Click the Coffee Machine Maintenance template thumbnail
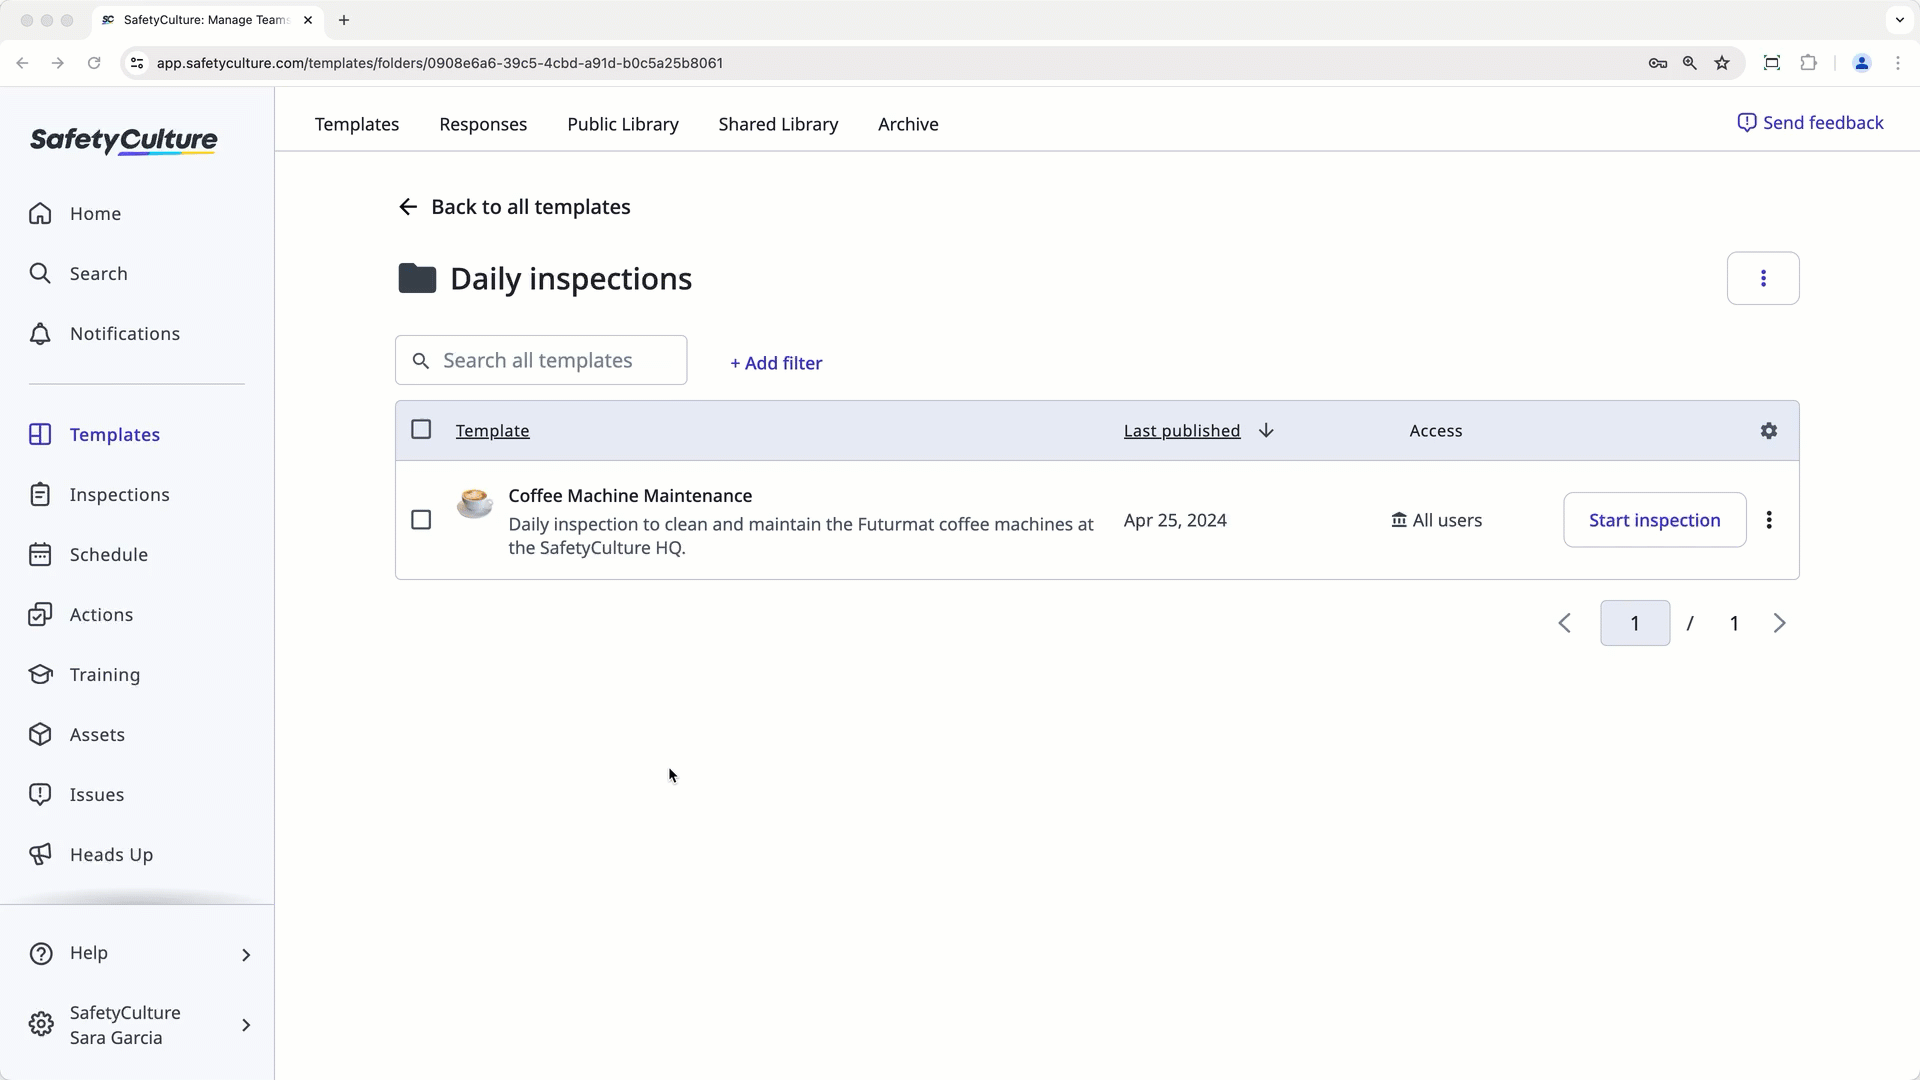Image resolution: width=1920 pixels, height=1080 pixels. 475,503
